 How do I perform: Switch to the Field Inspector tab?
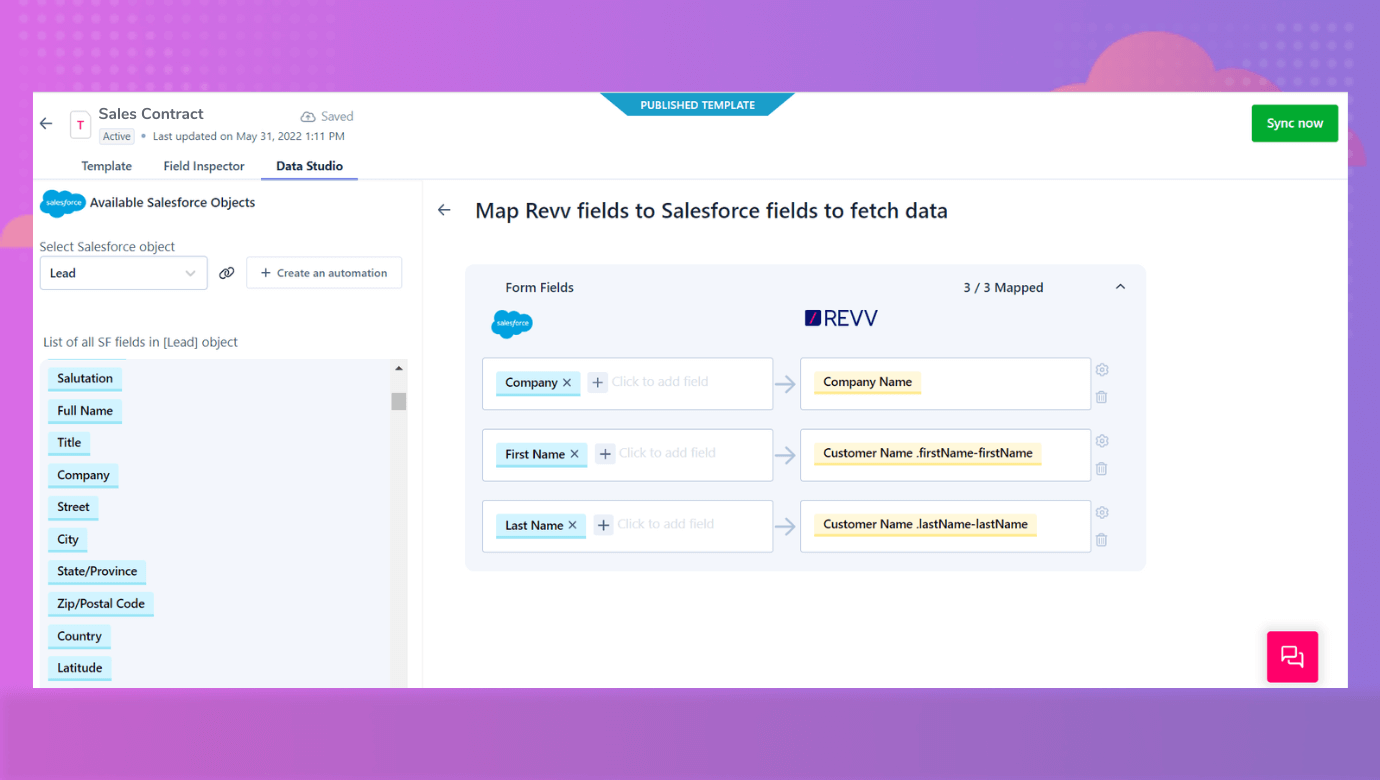pos(204,166)
